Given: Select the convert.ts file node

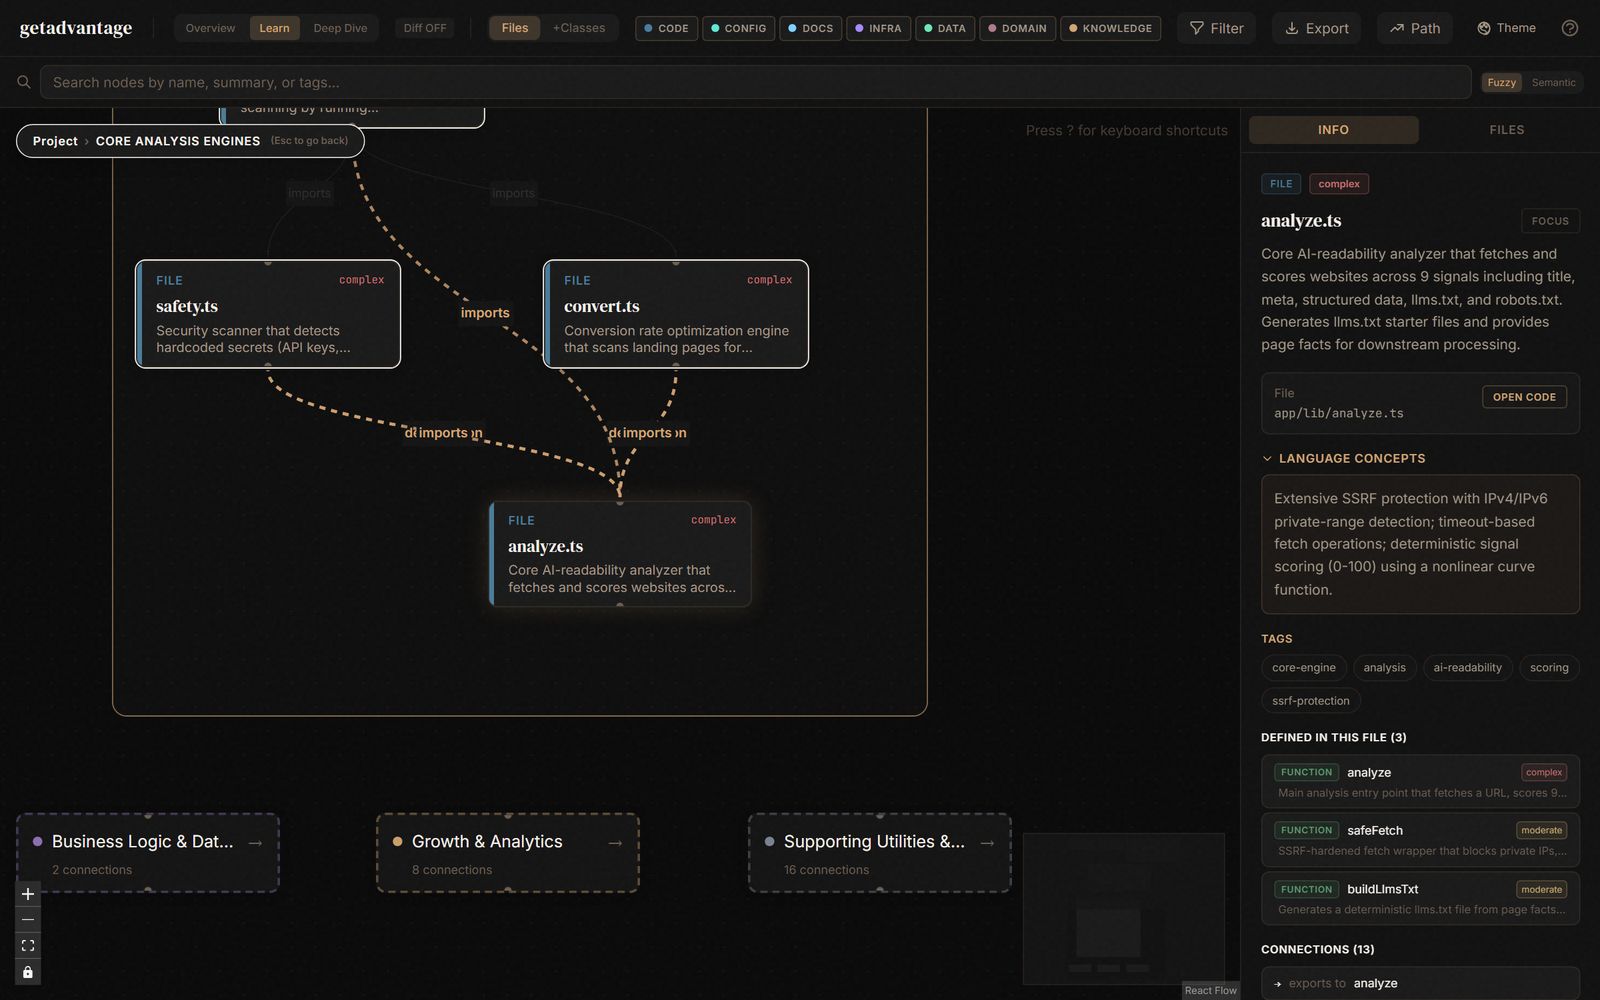Looking at the screenshot, I should [x=676, y=314].
